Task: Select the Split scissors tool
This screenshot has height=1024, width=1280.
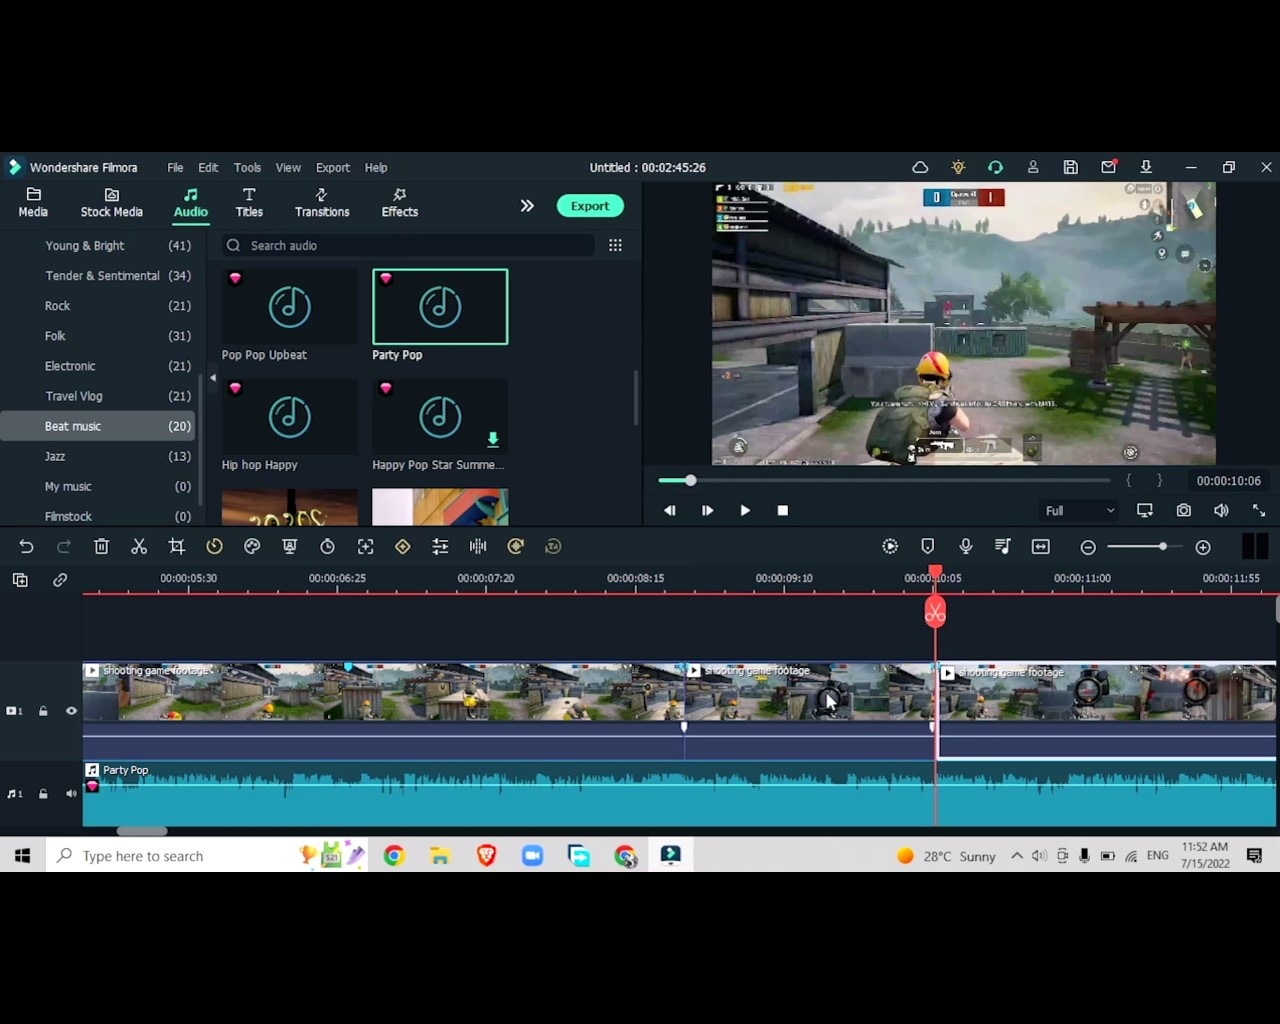Action: tap(139, 546)
